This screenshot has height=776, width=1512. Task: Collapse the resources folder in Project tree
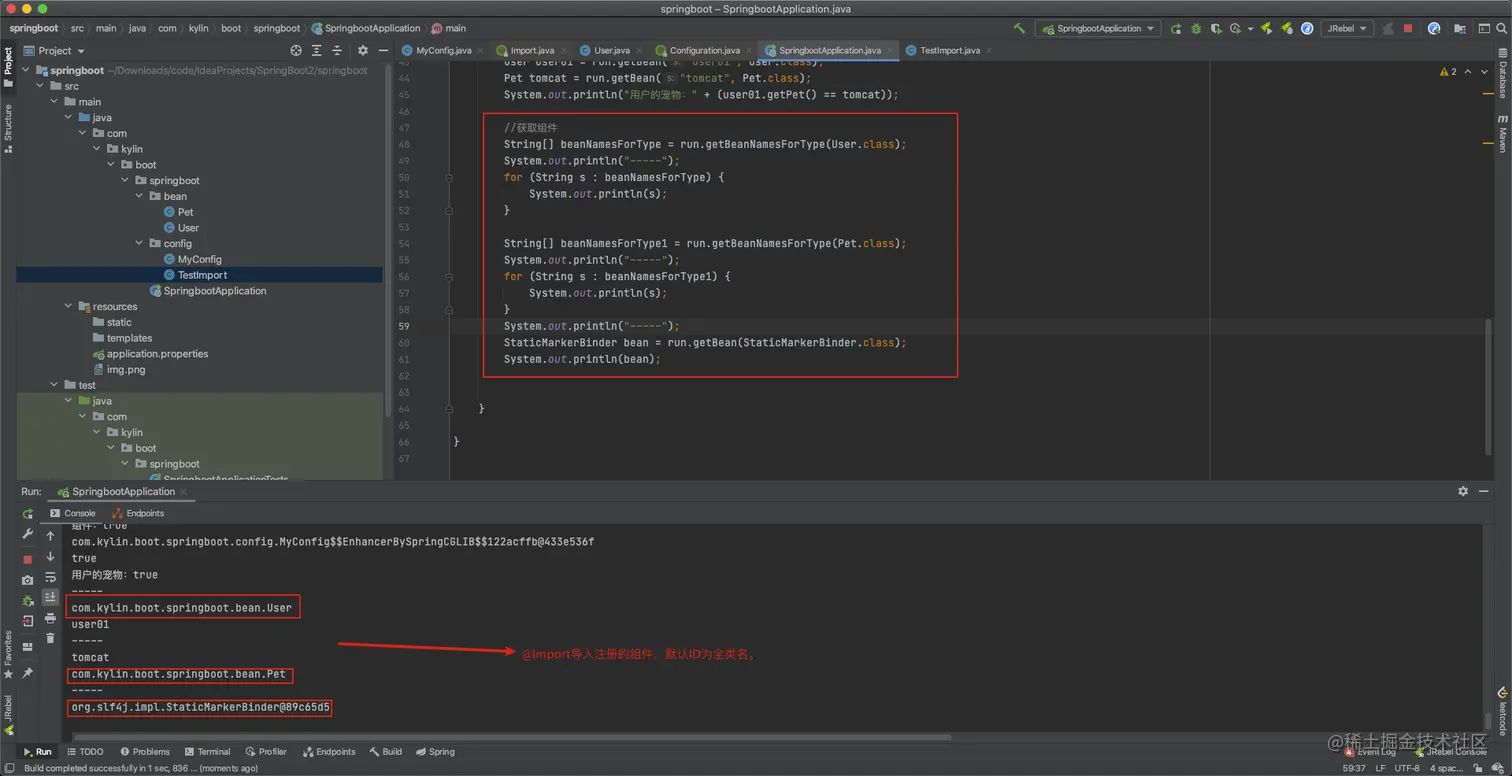click(x=68, y=306)
